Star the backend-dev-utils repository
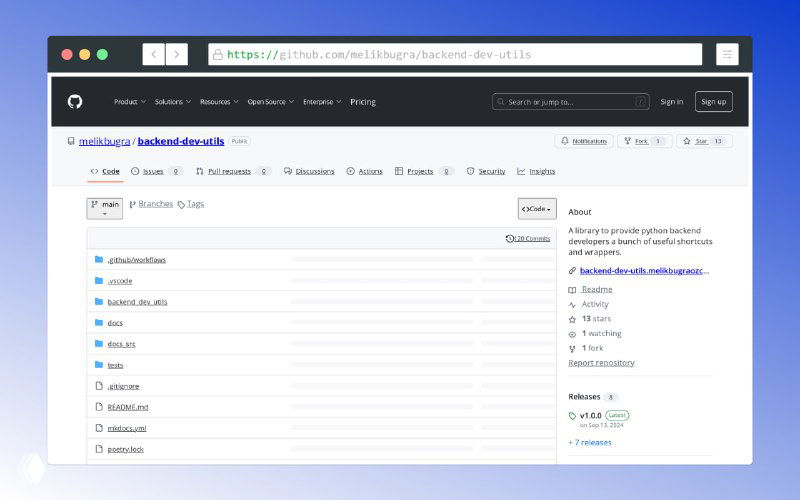 coord(704,141)
